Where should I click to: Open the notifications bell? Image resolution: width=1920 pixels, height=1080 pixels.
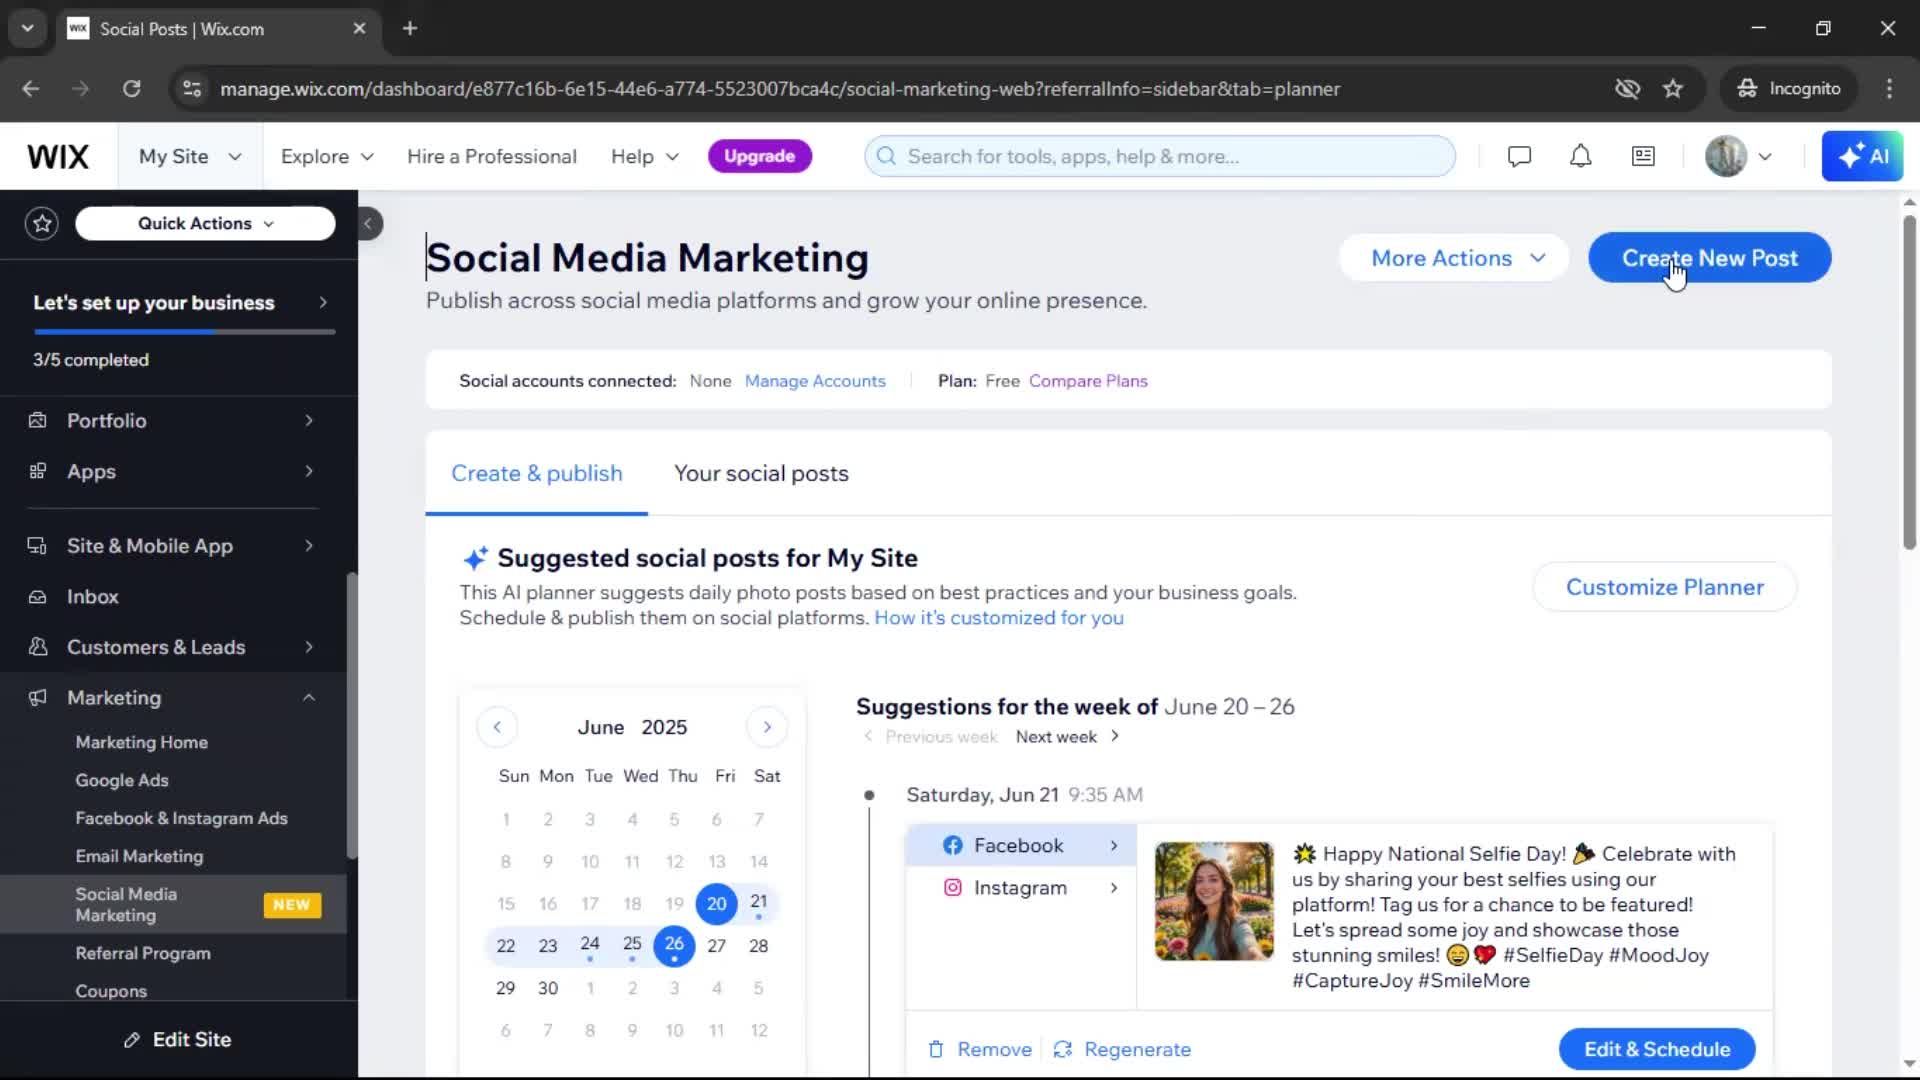point(1580,156)
